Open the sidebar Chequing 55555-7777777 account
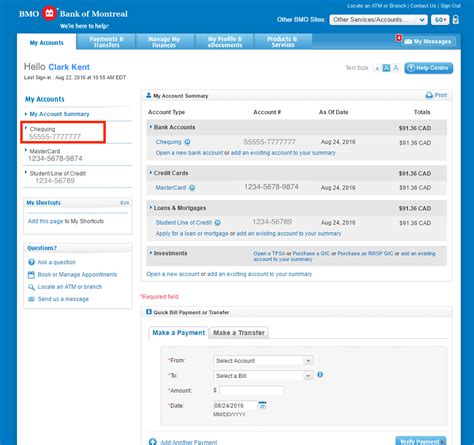The width and height of the screenshot is (474, 445). (x=63, y=132)
